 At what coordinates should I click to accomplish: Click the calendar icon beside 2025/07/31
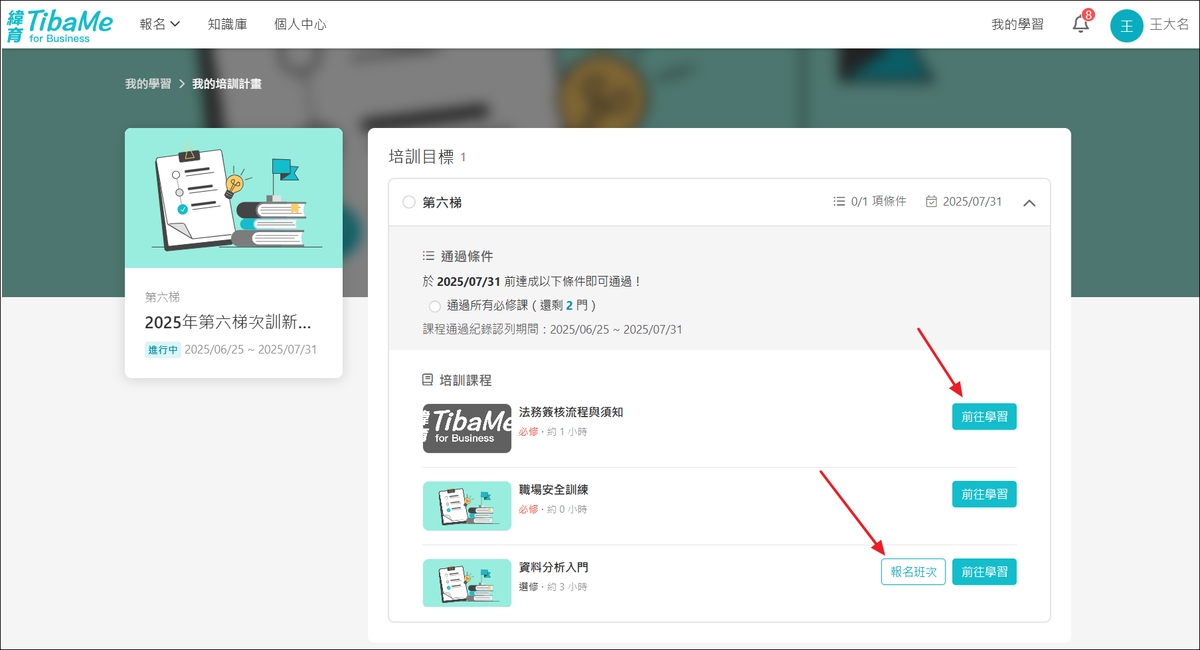(932, 202)
